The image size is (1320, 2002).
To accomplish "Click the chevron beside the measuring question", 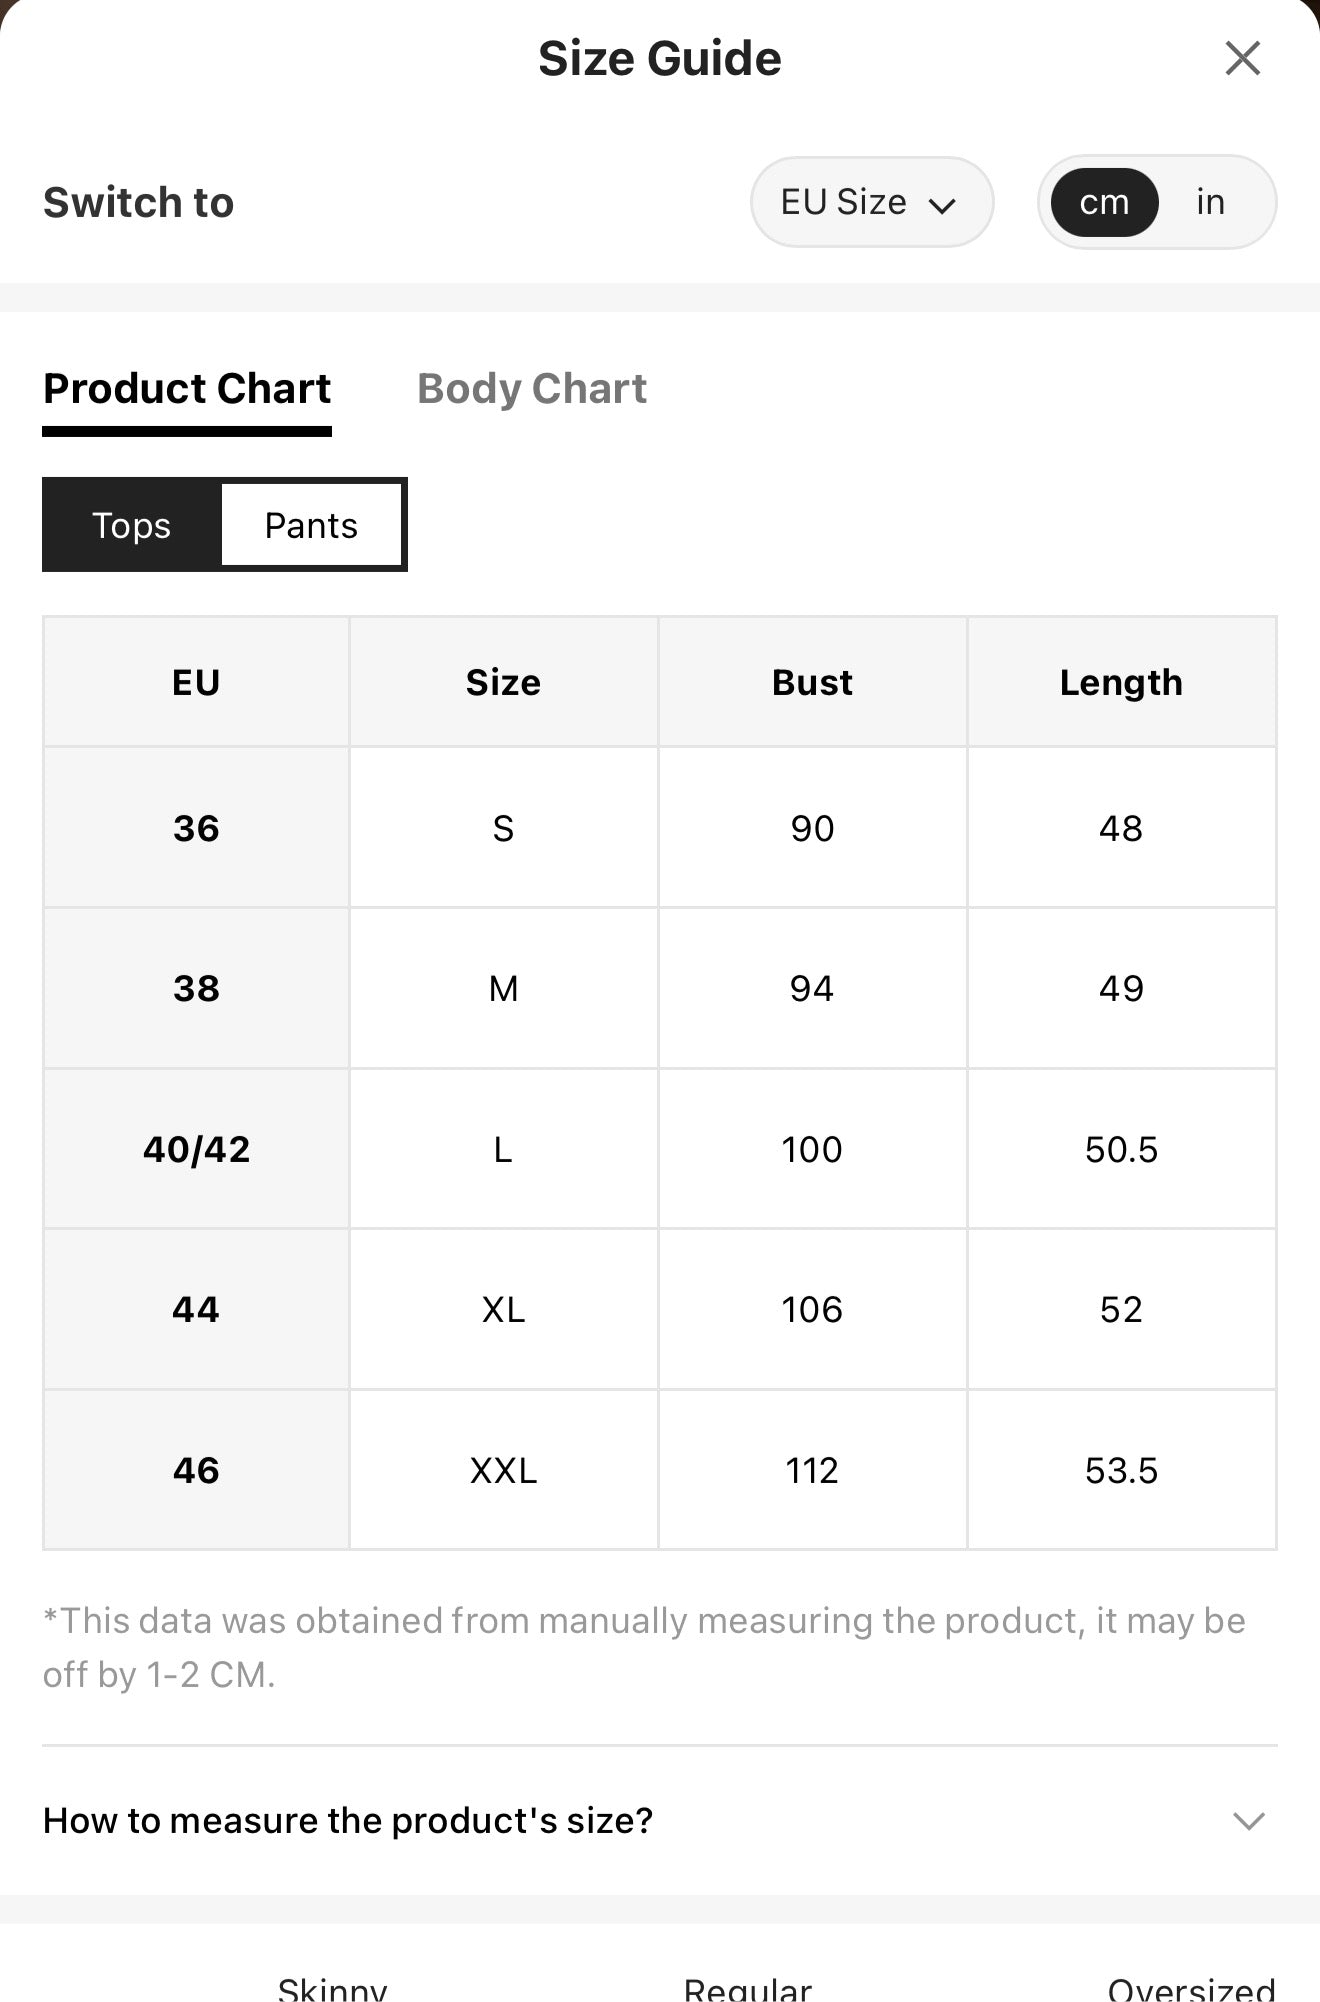I will 1249,1821.
